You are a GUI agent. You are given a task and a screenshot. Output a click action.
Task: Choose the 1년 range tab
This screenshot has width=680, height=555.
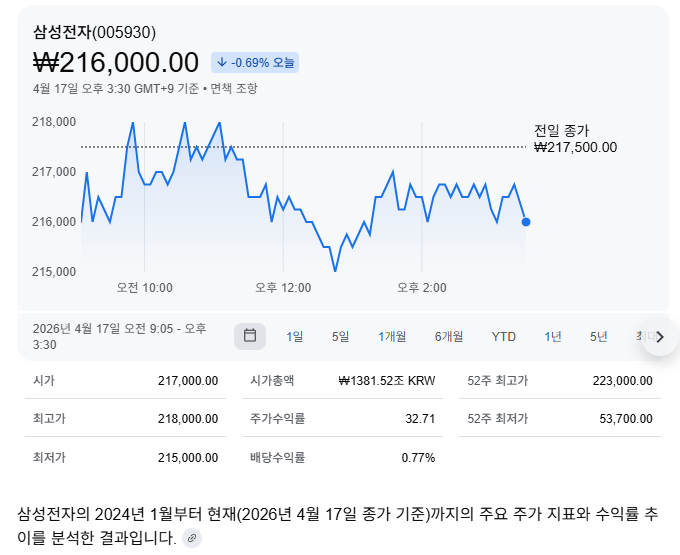[x=552, y=336]
